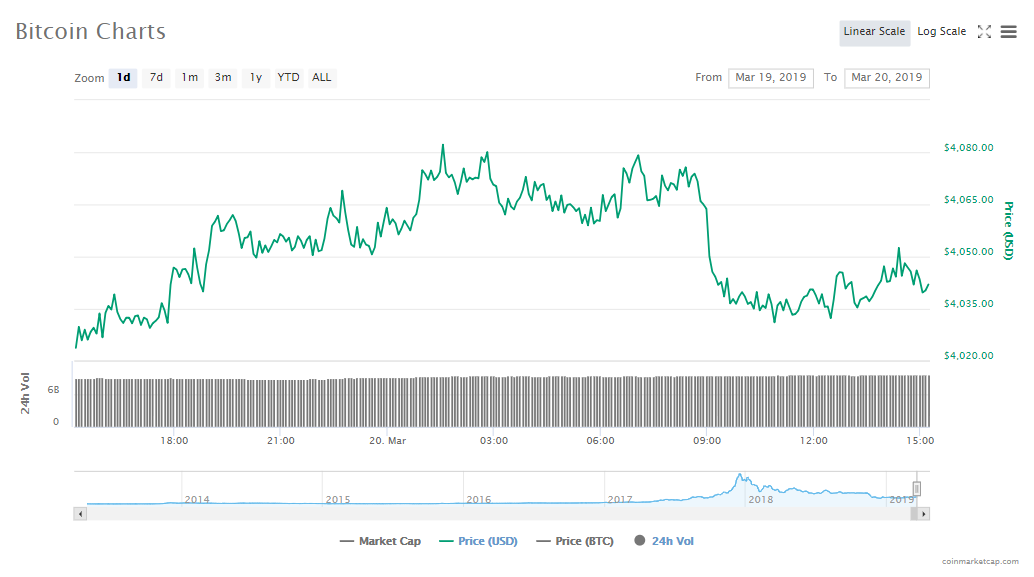Viewport: 1034px width, 577px height.
Task: Toggle the 24h Vol legend dot
Action: (x=638, y=541)
